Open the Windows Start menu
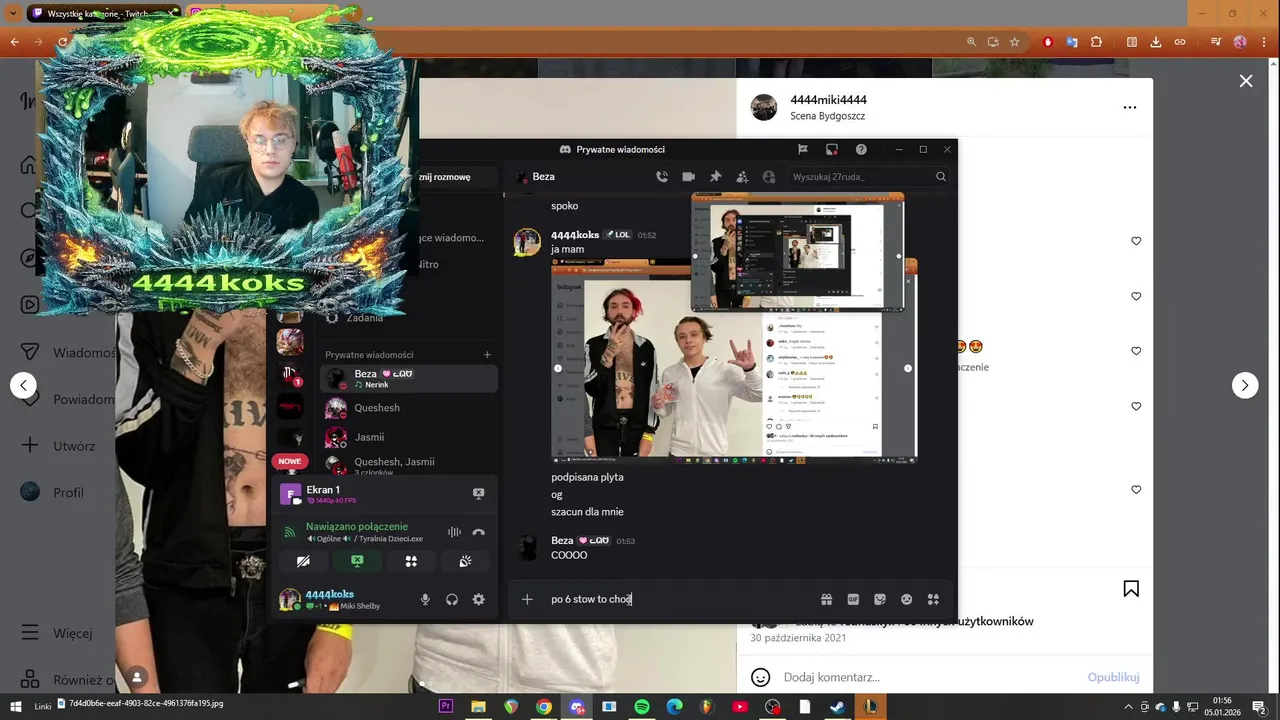This screenshot has width=1280, height=720. click(15, 706)
